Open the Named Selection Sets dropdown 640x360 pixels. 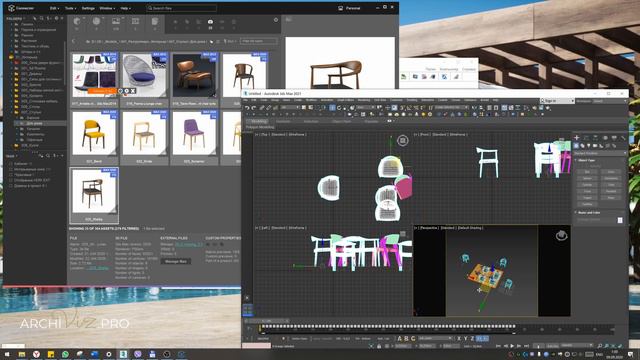point(451,108)
